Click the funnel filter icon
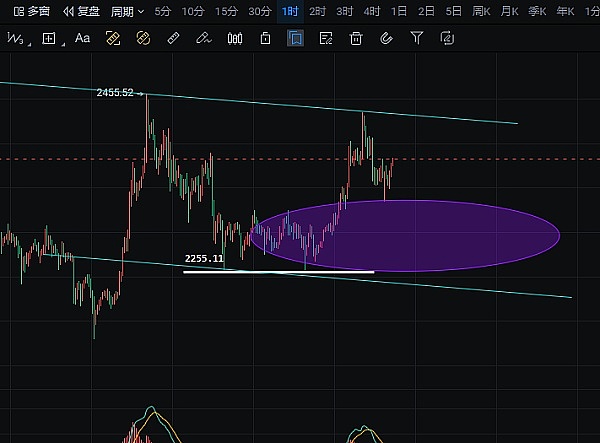The height and width of the screenshot is (443, 600). (417, 38)
